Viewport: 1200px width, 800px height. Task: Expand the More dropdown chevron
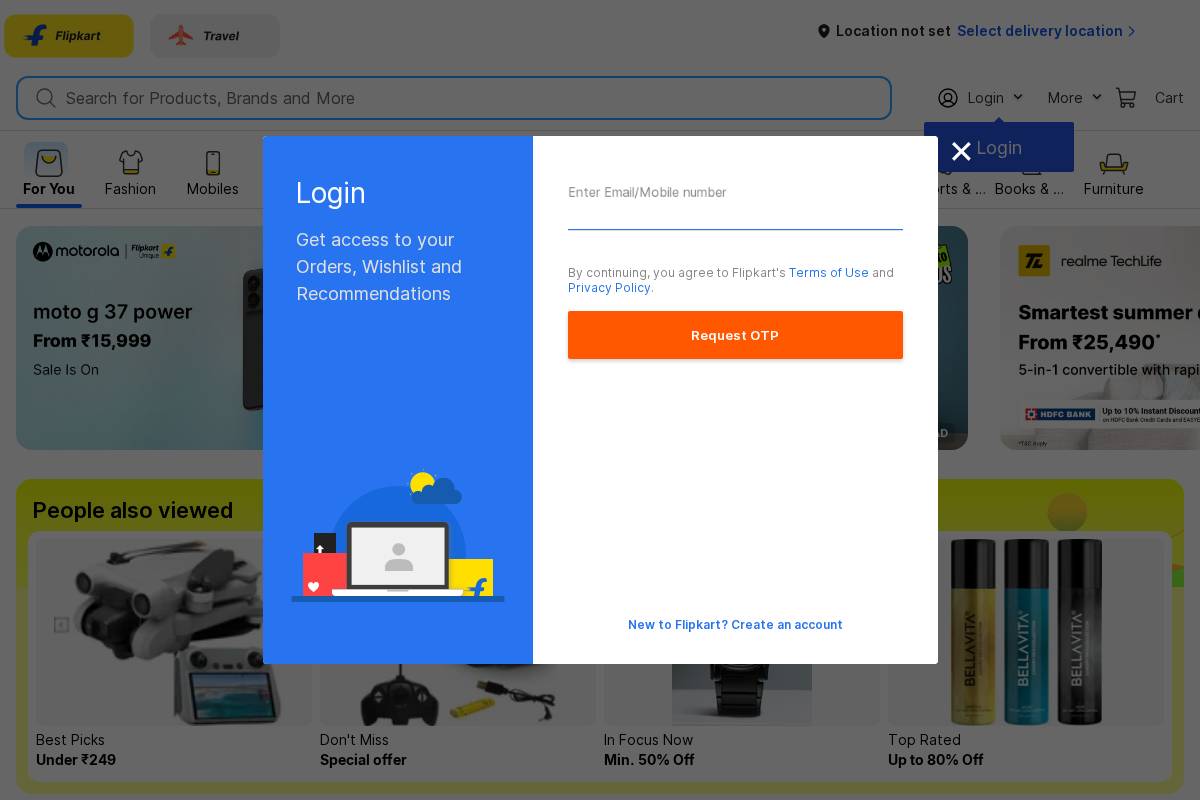click(1096, 98)
